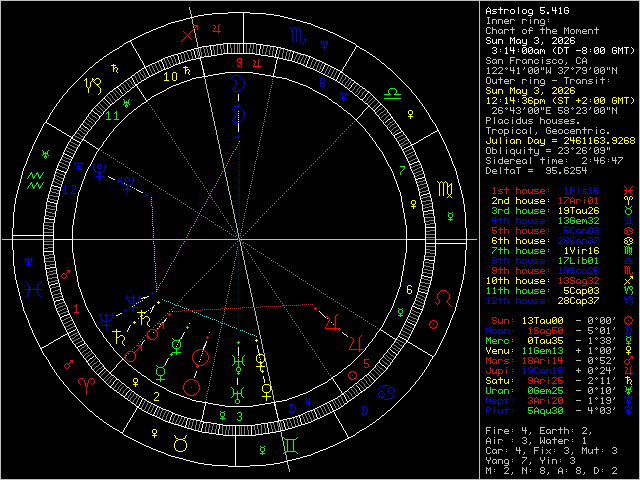Select the green Libra glyph on the wheel

[392, 94]
